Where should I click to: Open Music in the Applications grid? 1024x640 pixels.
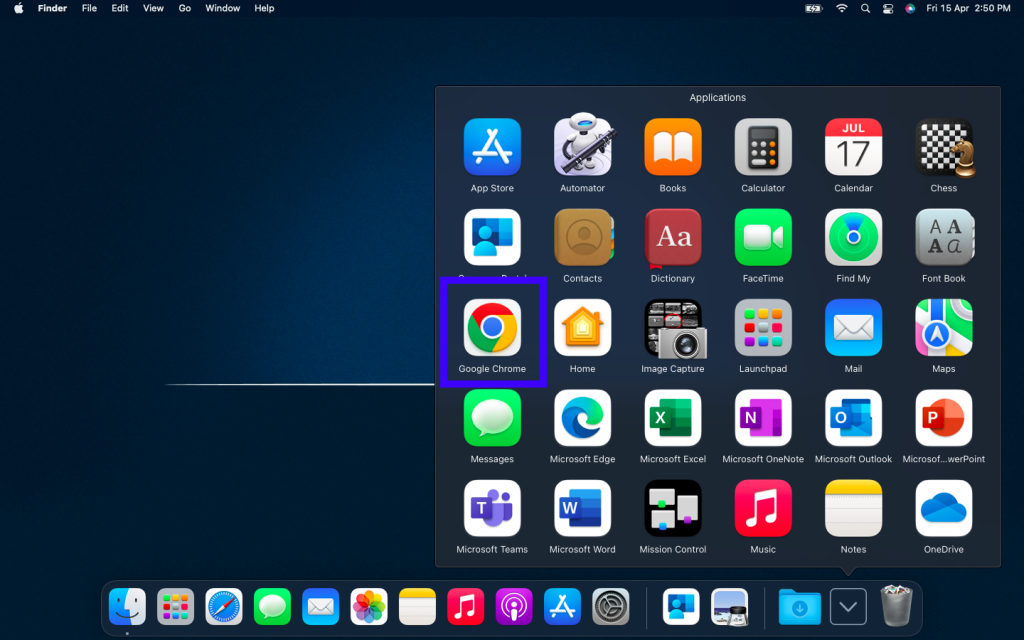tap(763, 508)
